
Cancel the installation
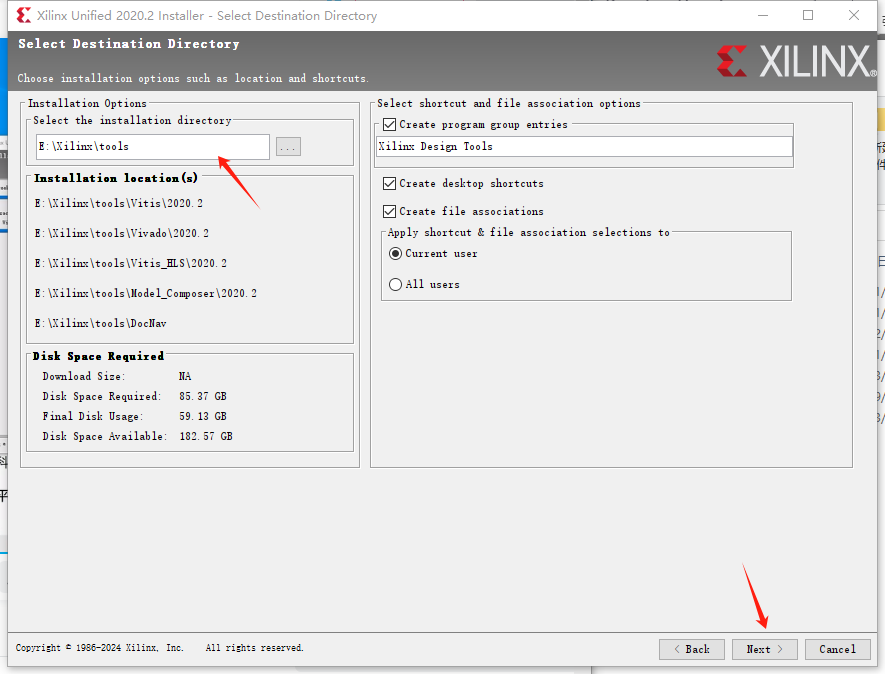coord(838,649)
